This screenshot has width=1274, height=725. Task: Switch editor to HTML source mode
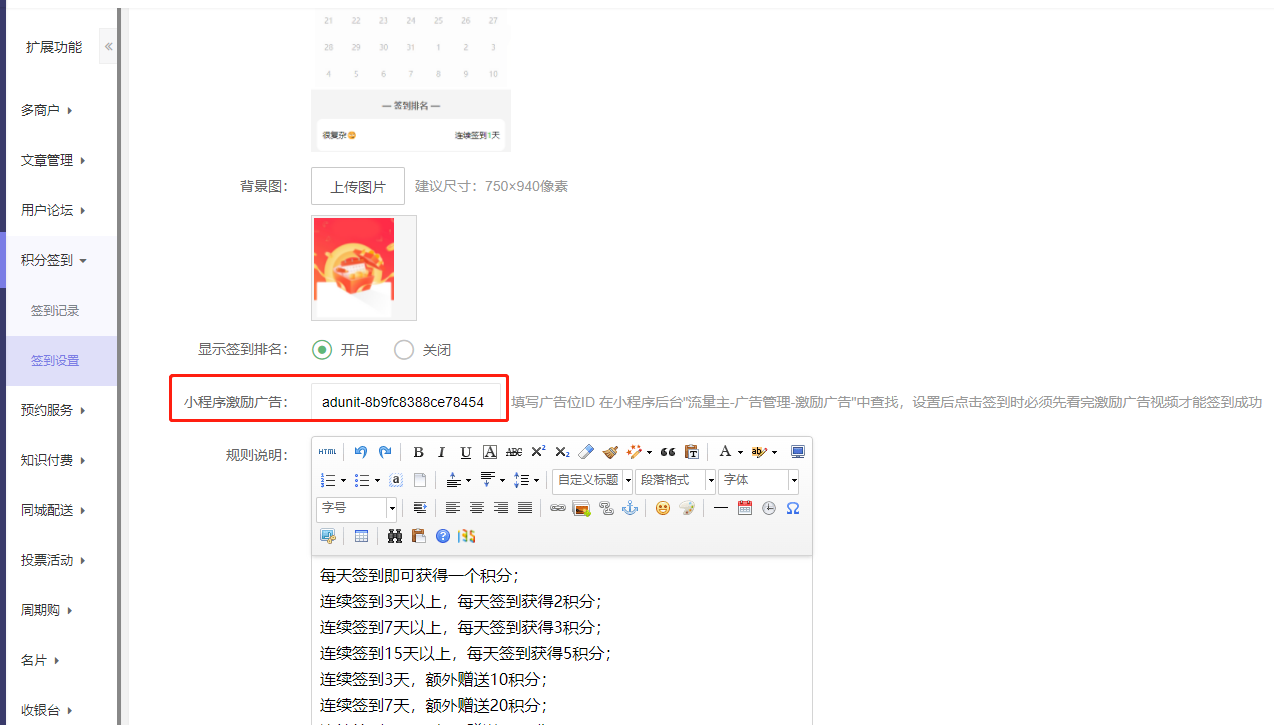click(327, 452)
